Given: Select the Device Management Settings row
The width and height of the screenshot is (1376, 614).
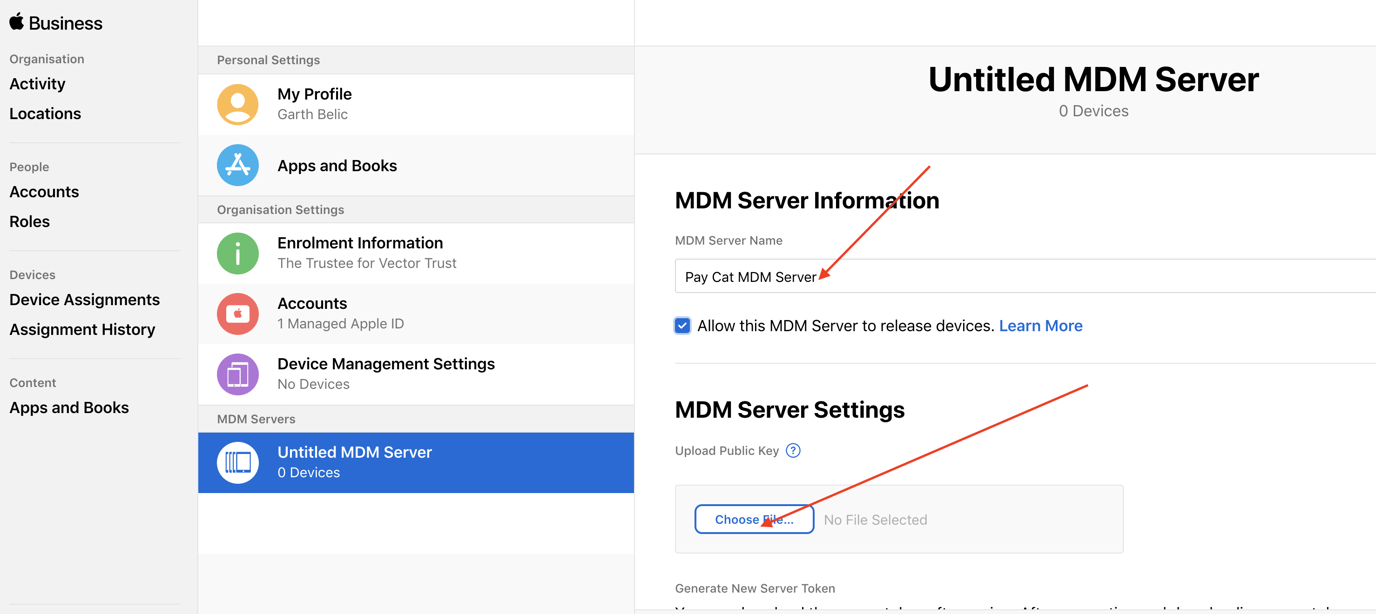Looking at the screenshot, I should coord(416,374).
